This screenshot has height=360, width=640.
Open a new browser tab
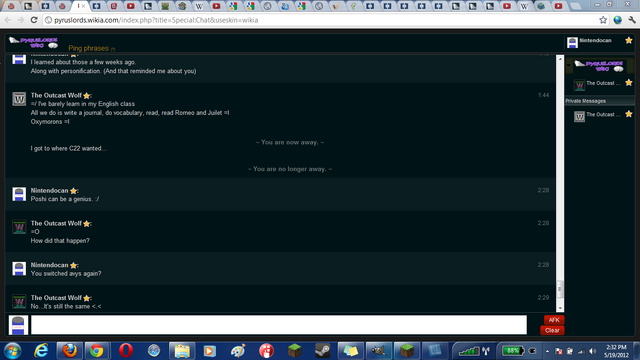point(576,6)
